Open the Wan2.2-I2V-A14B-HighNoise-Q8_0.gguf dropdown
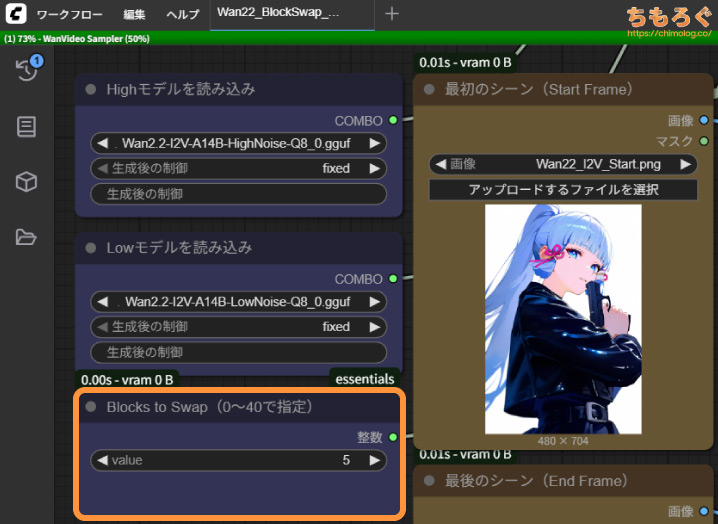This screenshot has width=718, height=524. click(x=239, y=143)
